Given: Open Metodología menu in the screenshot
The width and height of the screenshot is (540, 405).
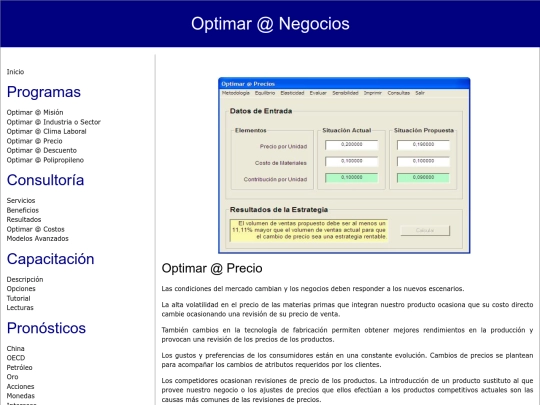Looking at the screenshot, I should (x=236, y=93).
